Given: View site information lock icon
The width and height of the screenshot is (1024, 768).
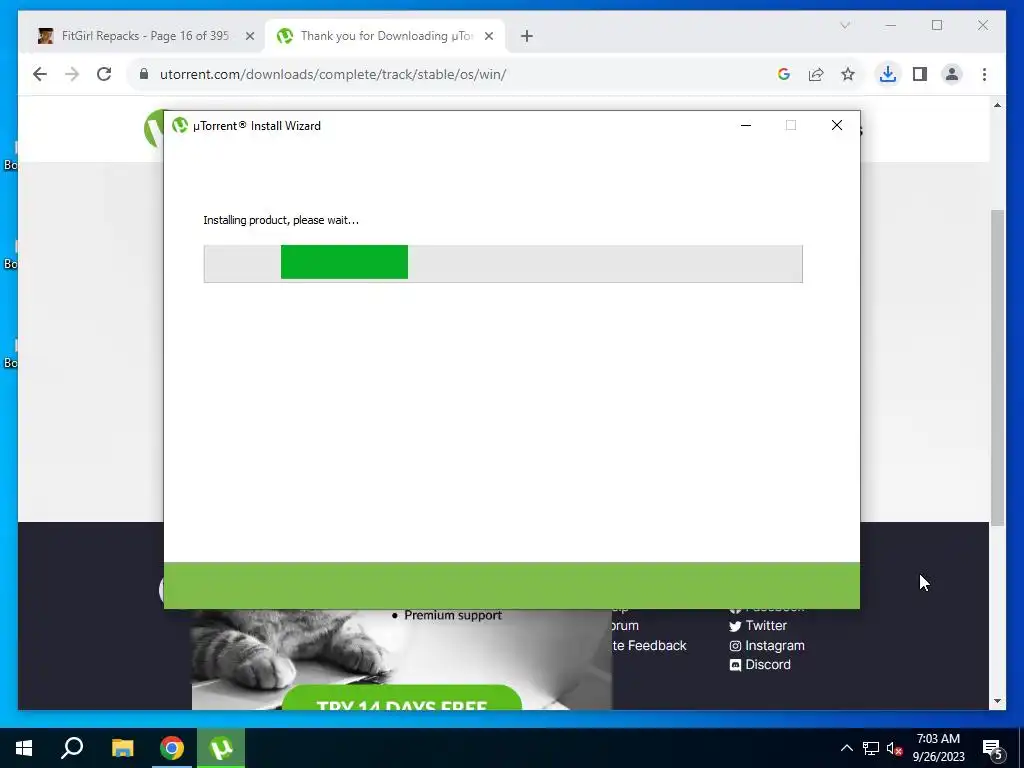Looking at the screenshot, I should tap(144, 74).
